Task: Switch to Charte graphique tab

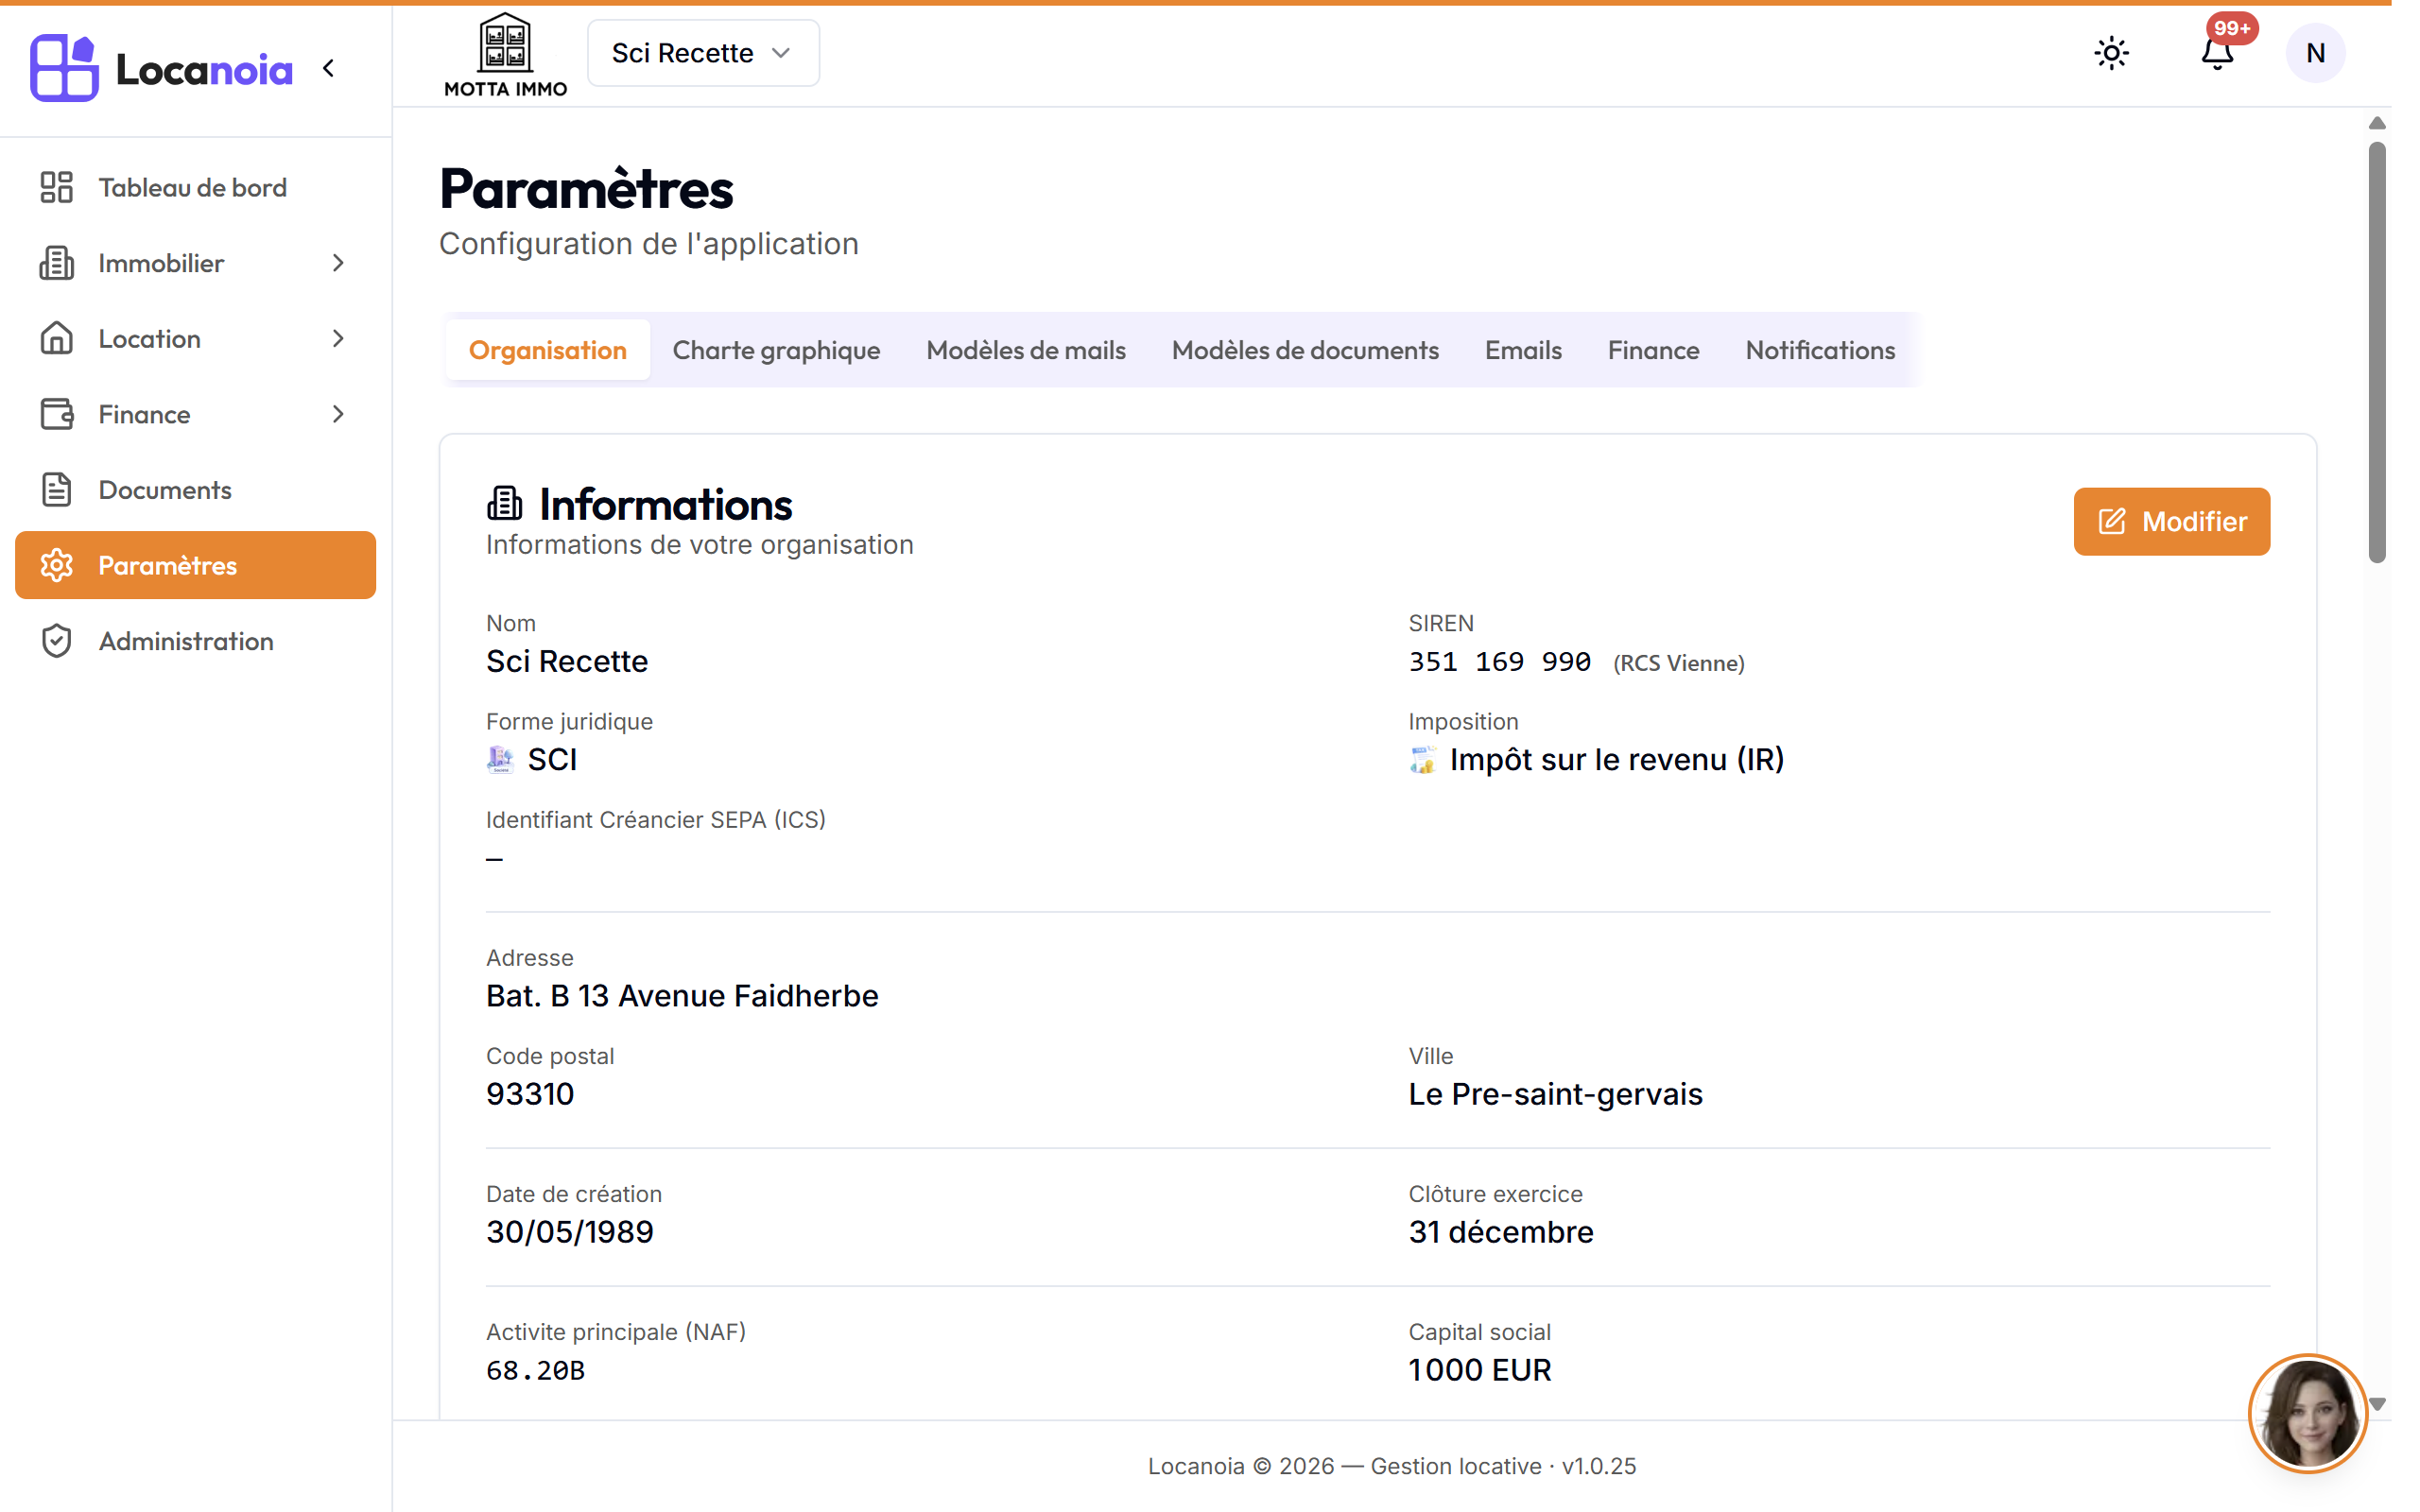Action: coord(776,350)
